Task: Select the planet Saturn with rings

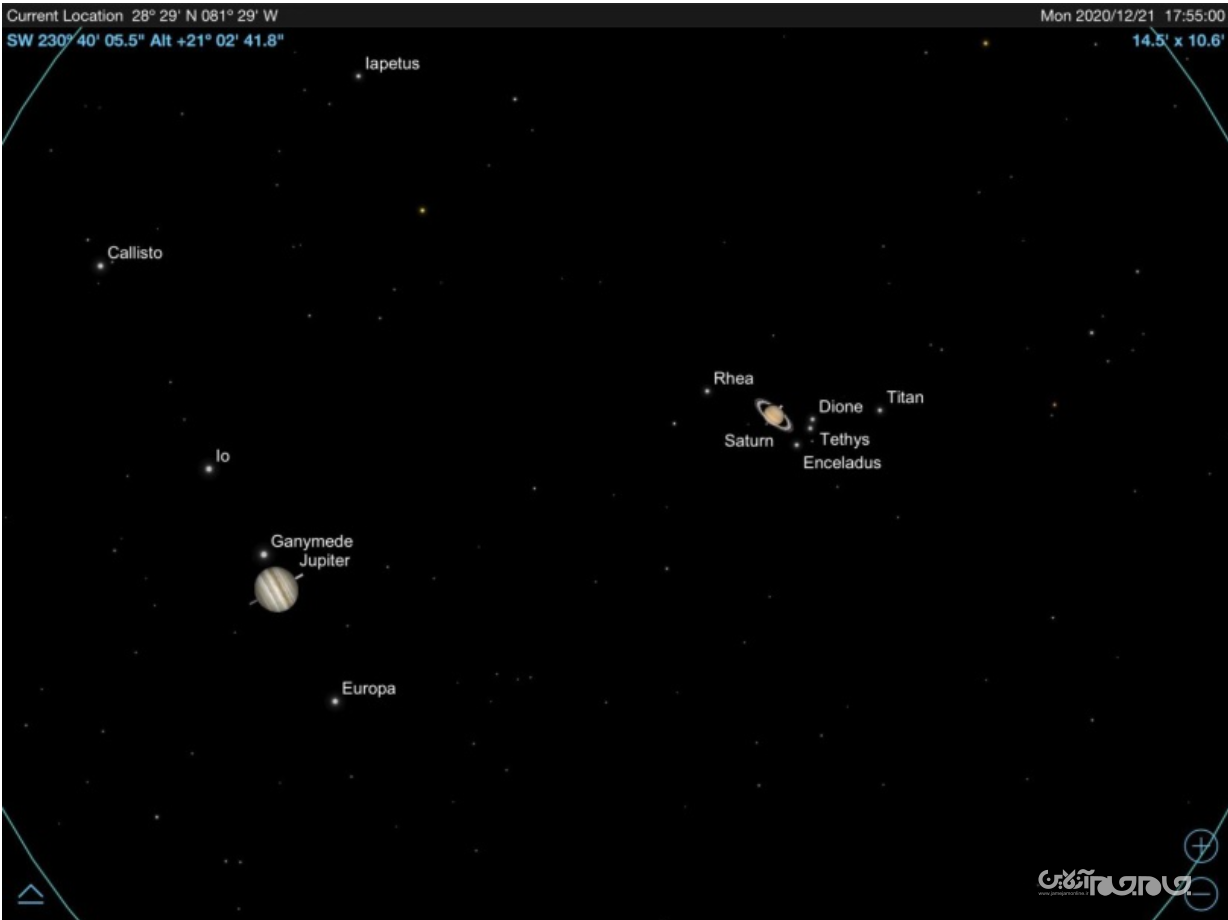Action: [x=773, y=414]
